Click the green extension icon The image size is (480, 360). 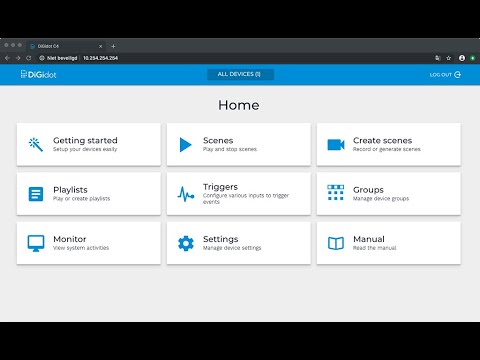pos(473,58)
